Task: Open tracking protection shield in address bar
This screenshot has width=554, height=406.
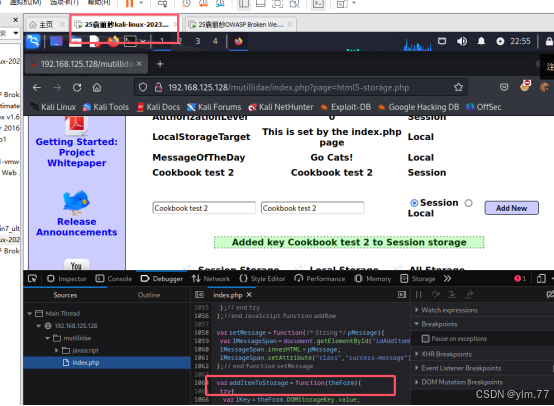Action: (143, 87)
